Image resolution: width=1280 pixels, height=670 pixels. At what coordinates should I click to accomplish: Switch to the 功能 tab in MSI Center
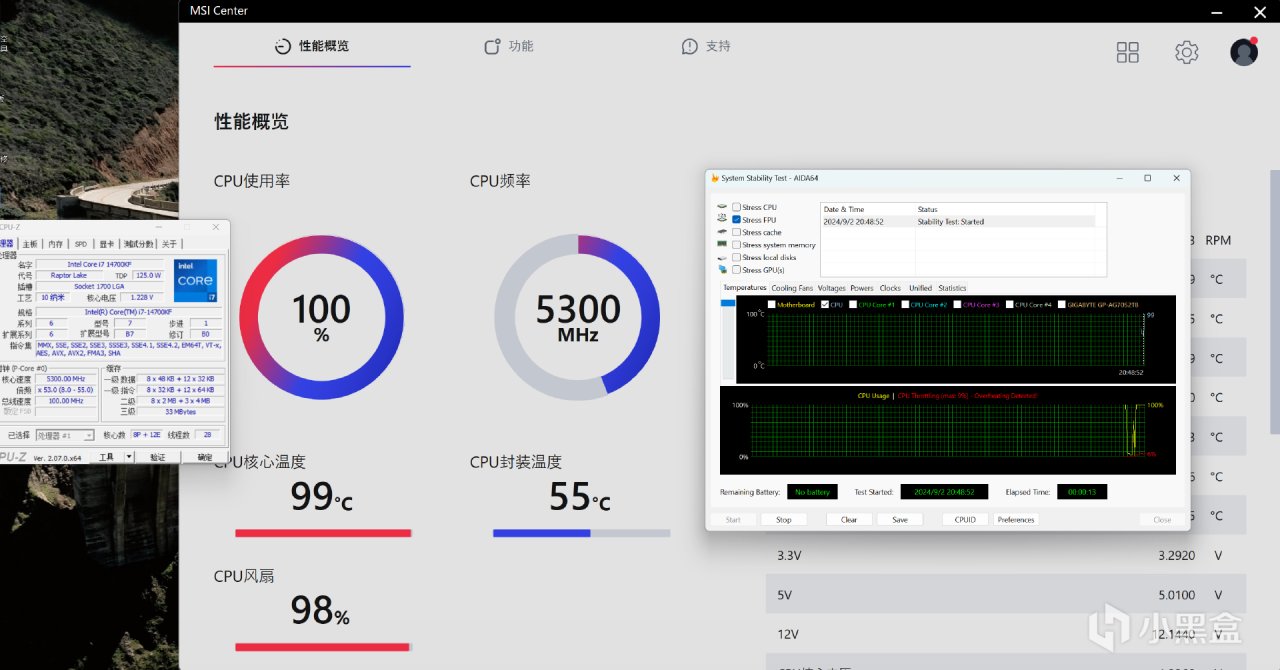point(509,47)
